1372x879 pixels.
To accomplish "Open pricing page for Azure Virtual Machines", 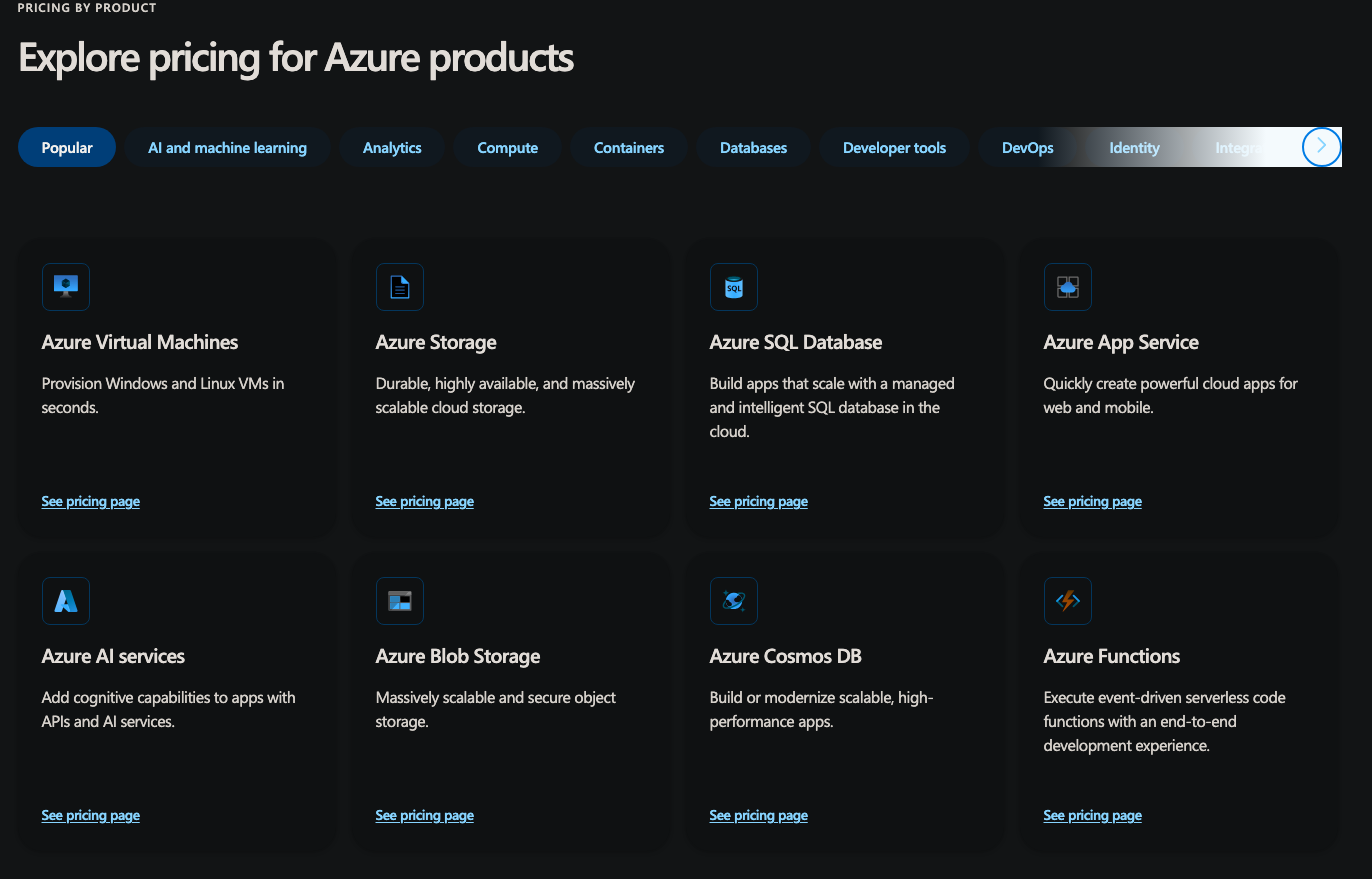I will coord(91,502).
